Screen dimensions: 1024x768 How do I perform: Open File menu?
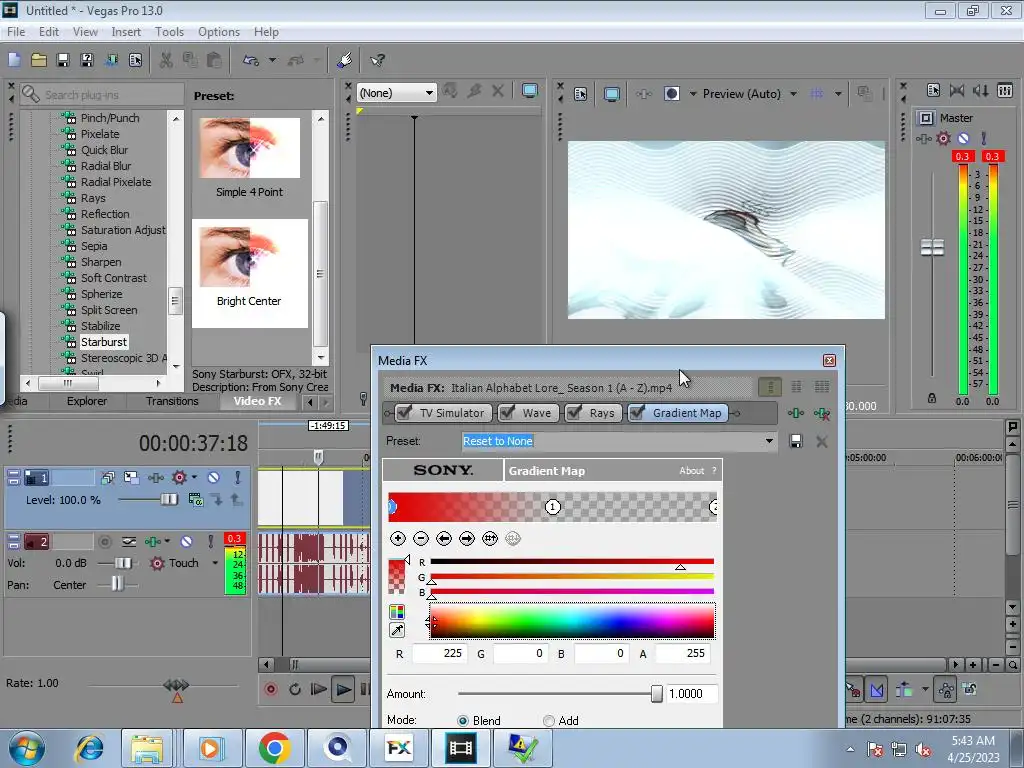16,31
